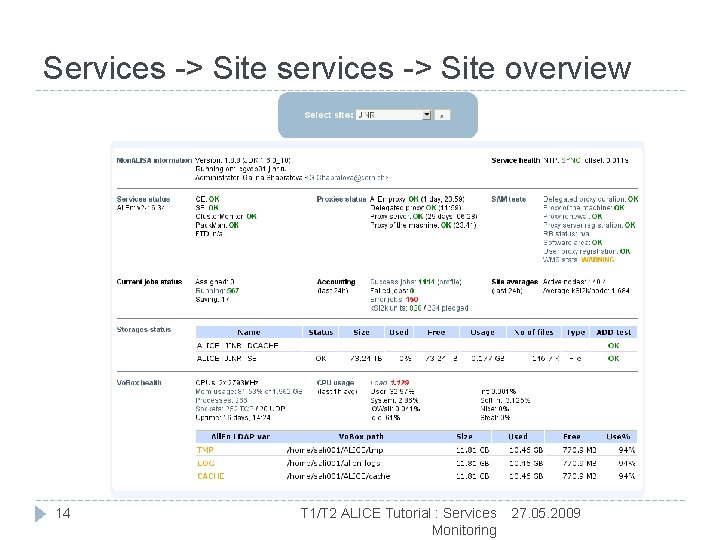Click the Current jobs status label
The height and width of the screenshot is (540, 720).
(149, 282)
